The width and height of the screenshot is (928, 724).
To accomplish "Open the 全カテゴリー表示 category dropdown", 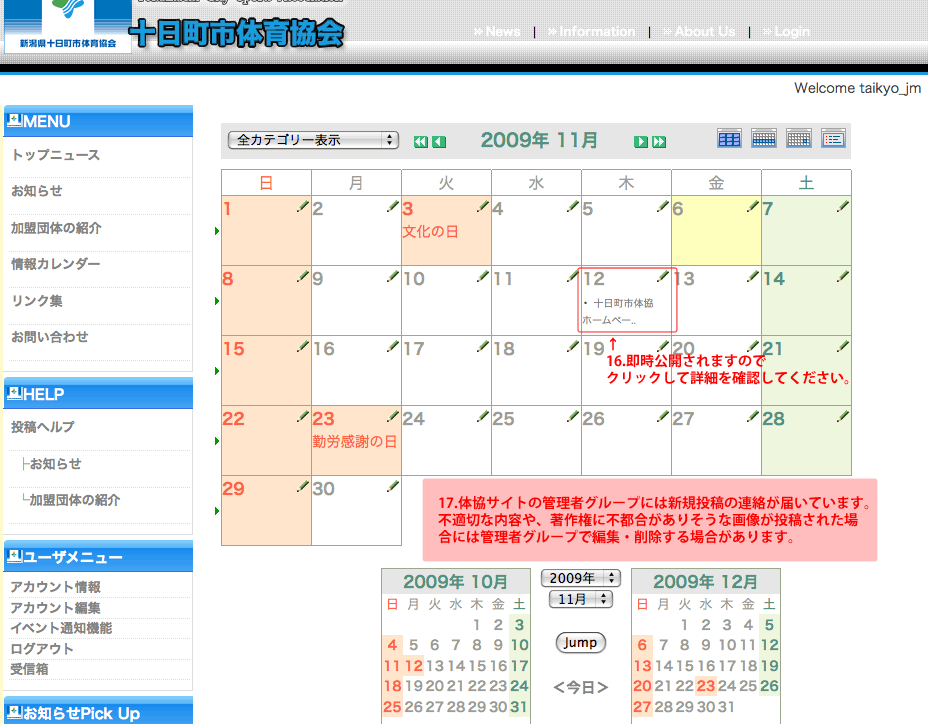I will [x=313, y=140].
